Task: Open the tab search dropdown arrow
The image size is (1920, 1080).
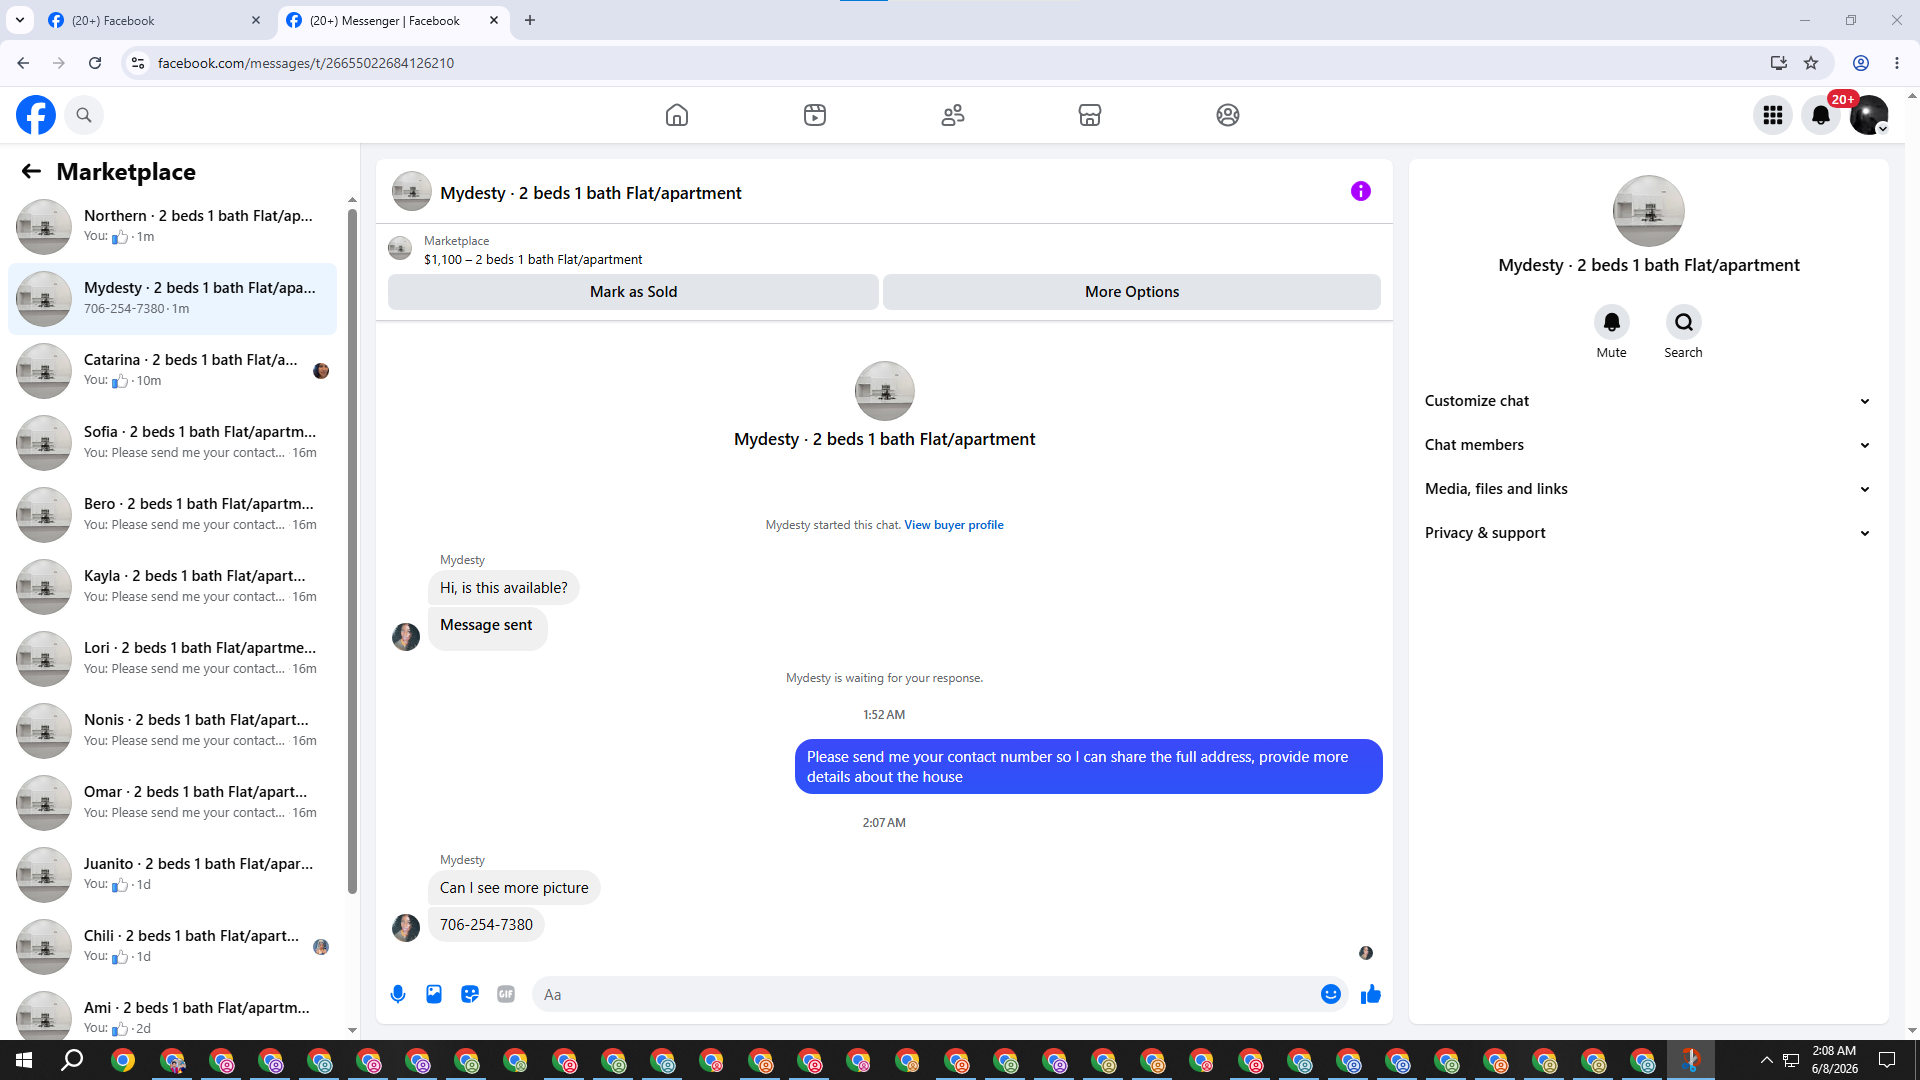Action: [19, 20]
